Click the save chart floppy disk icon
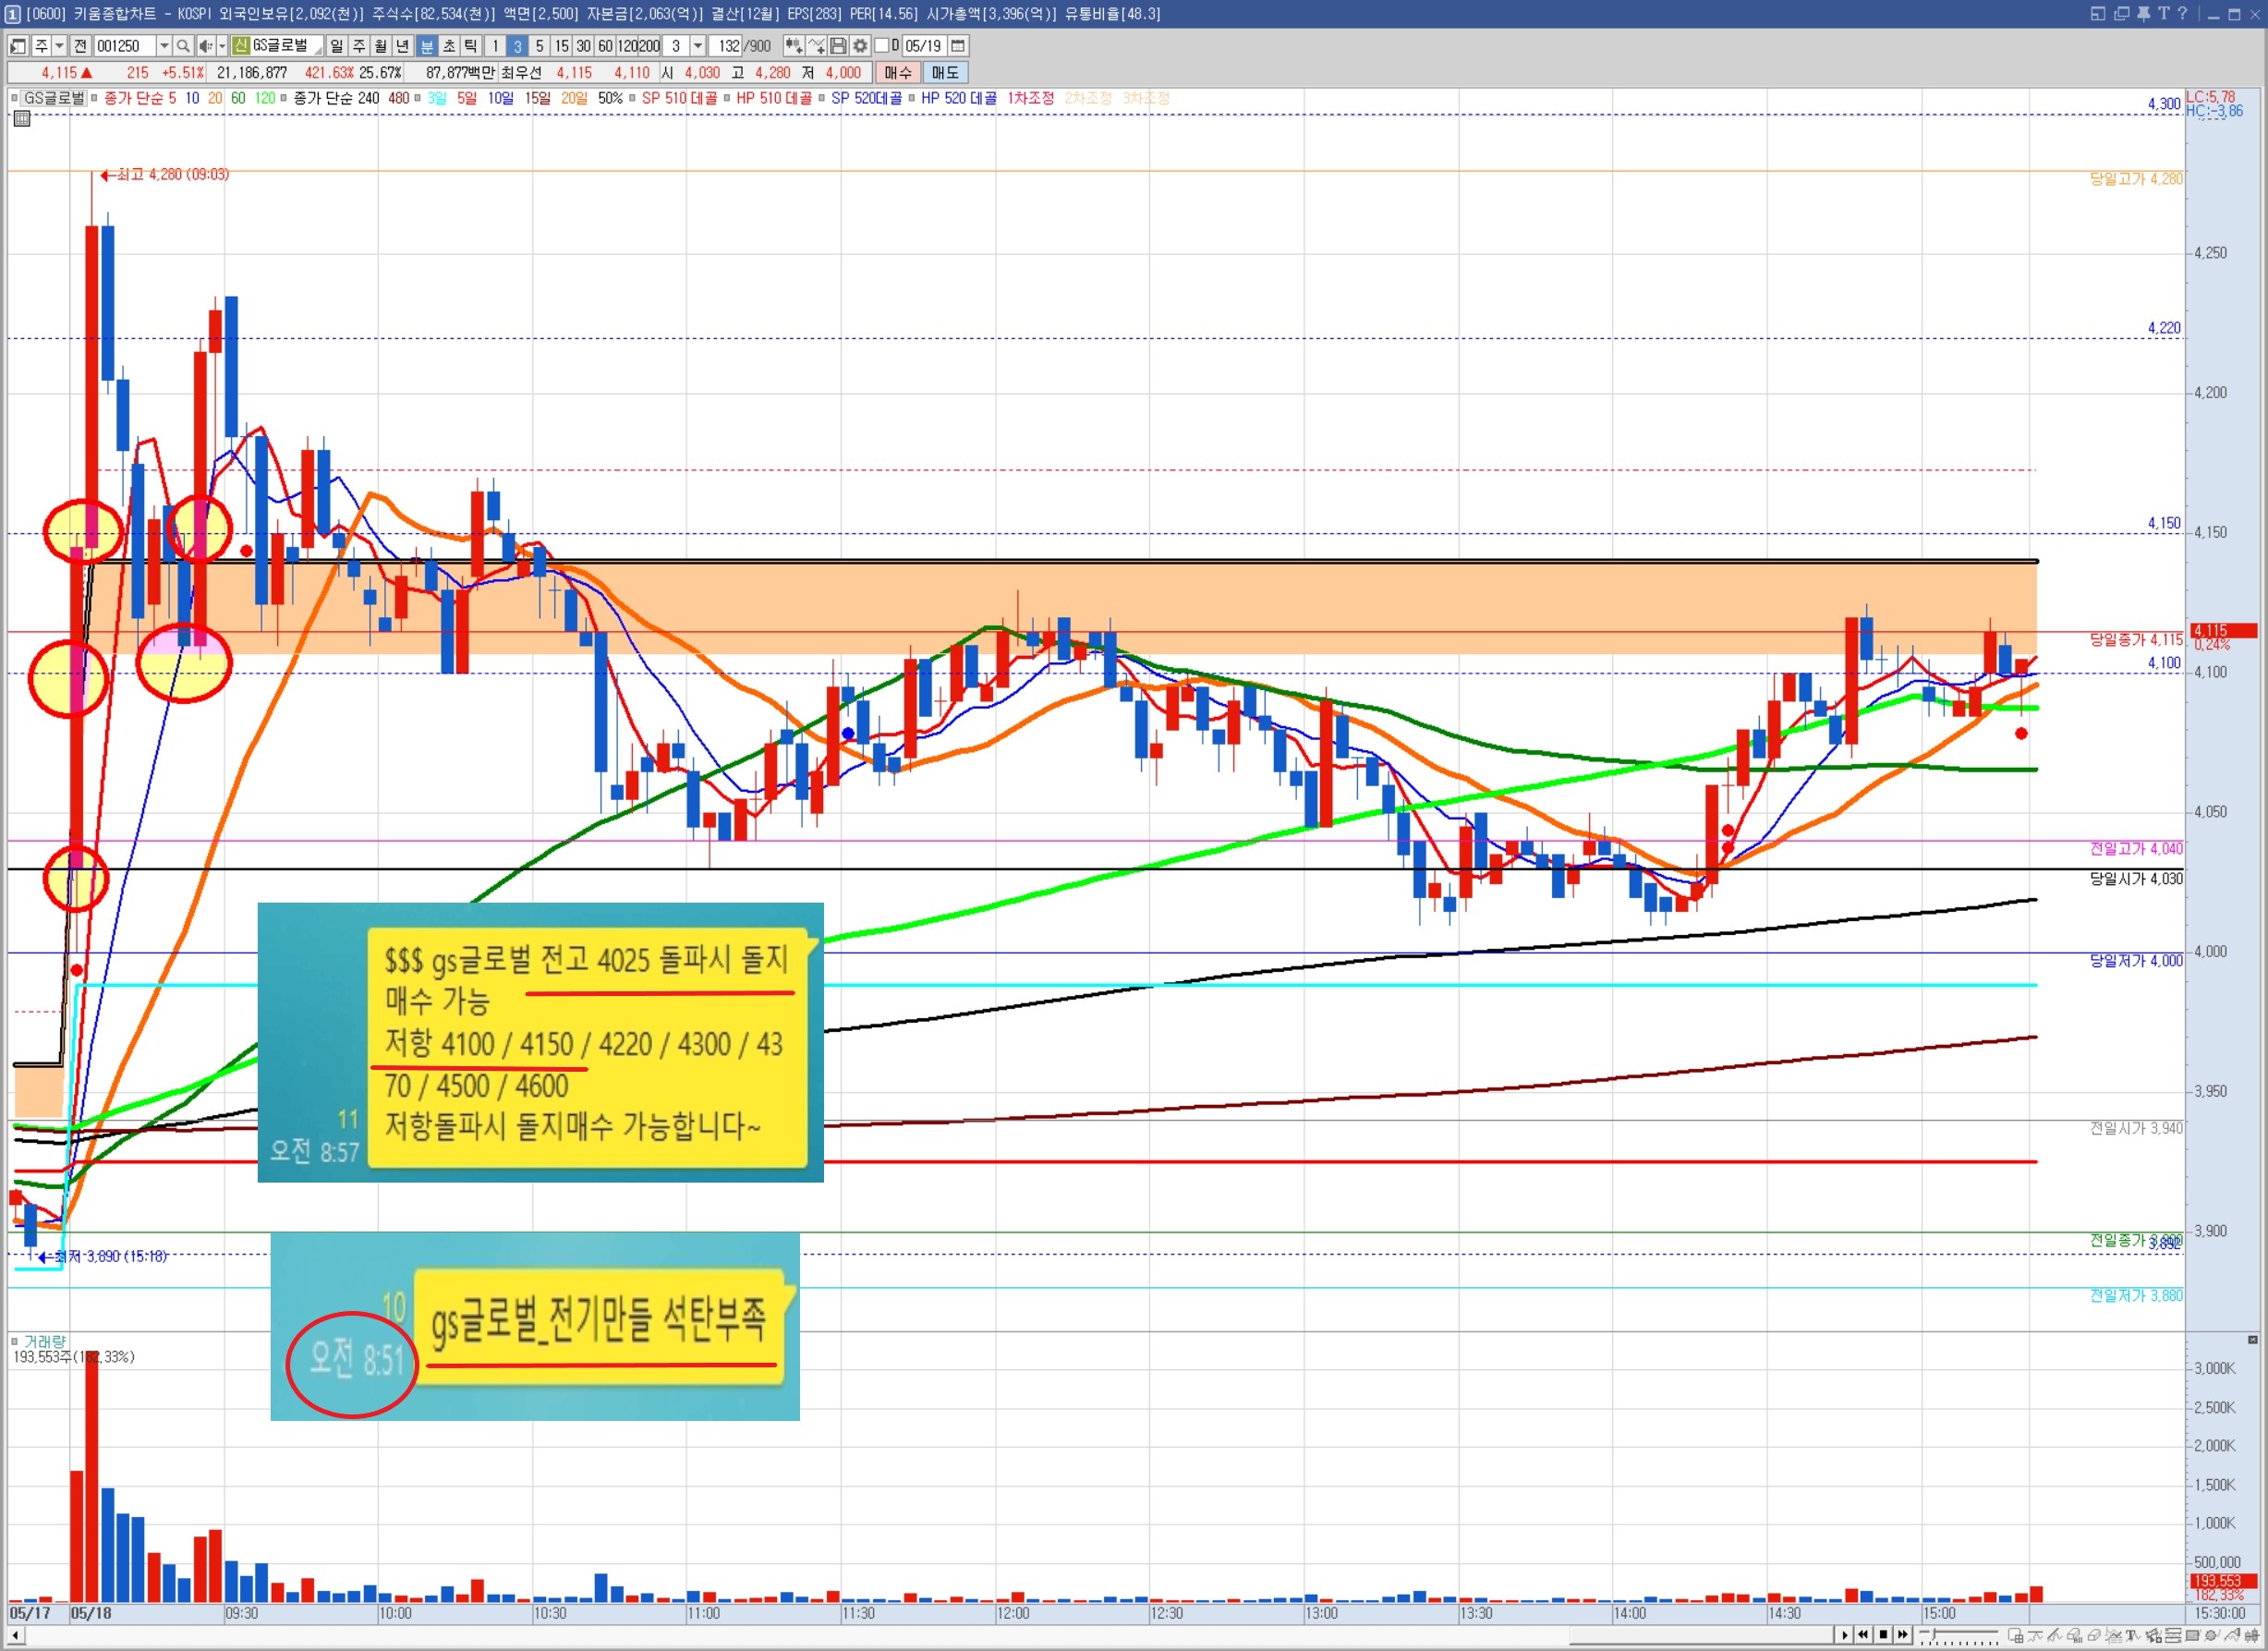 pyautogui.click(x=838, y=46)
